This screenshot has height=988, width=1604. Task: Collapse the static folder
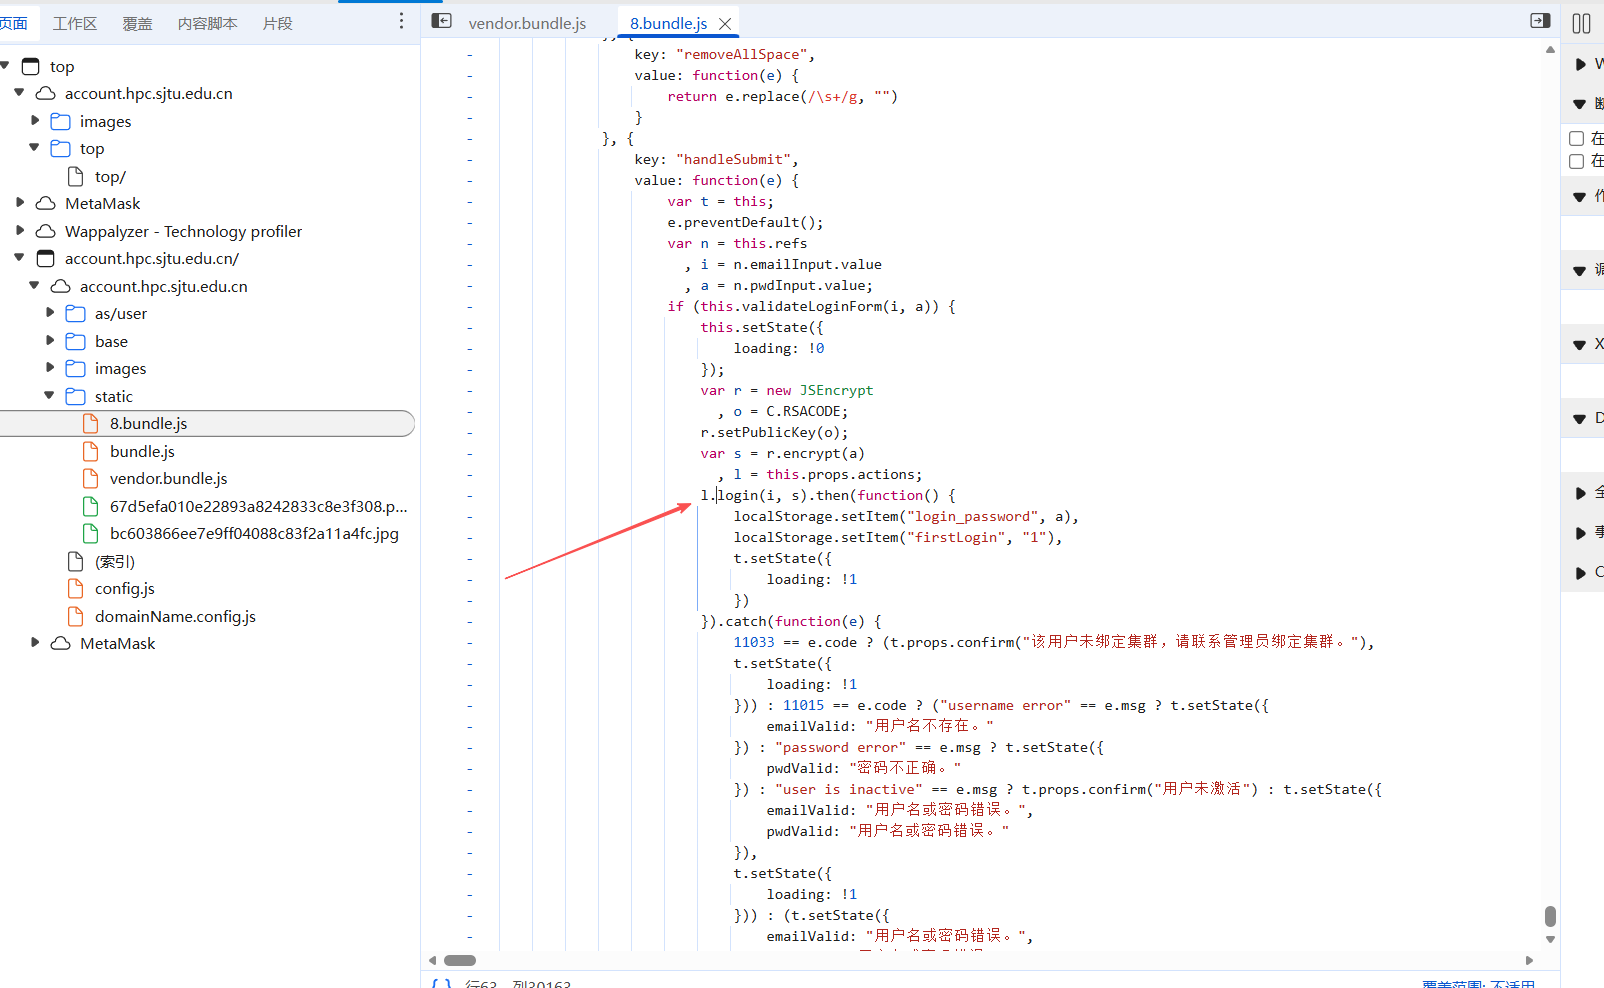coord(50,396)
